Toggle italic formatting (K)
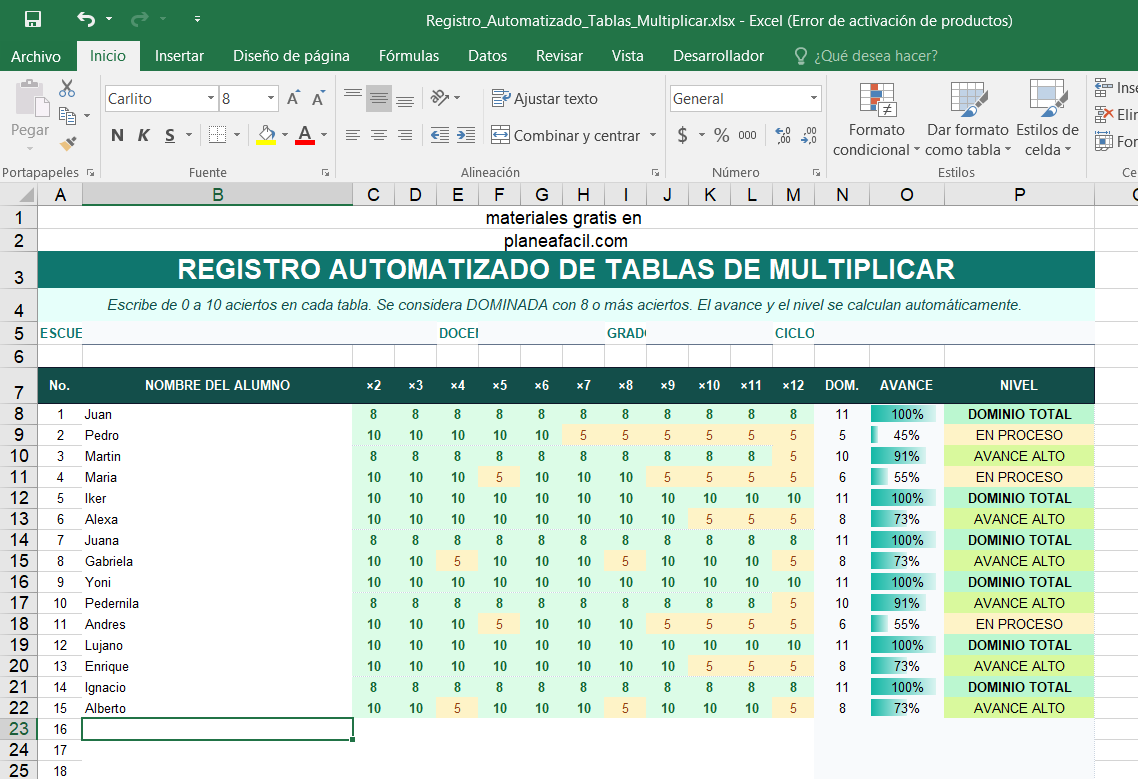Image resolution: width=1138 pixels, height=779 pixels. pos(144,135)
